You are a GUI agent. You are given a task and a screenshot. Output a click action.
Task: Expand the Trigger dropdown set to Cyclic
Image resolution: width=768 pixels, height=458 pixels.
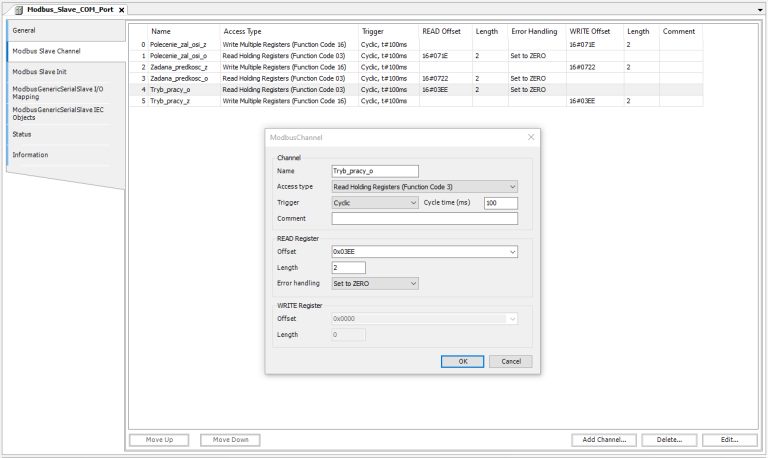click(x=374, y=203)
